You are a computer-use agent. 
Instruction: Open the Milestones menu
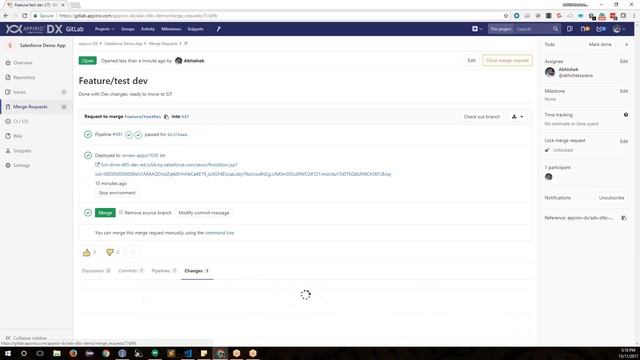[171, 29]
